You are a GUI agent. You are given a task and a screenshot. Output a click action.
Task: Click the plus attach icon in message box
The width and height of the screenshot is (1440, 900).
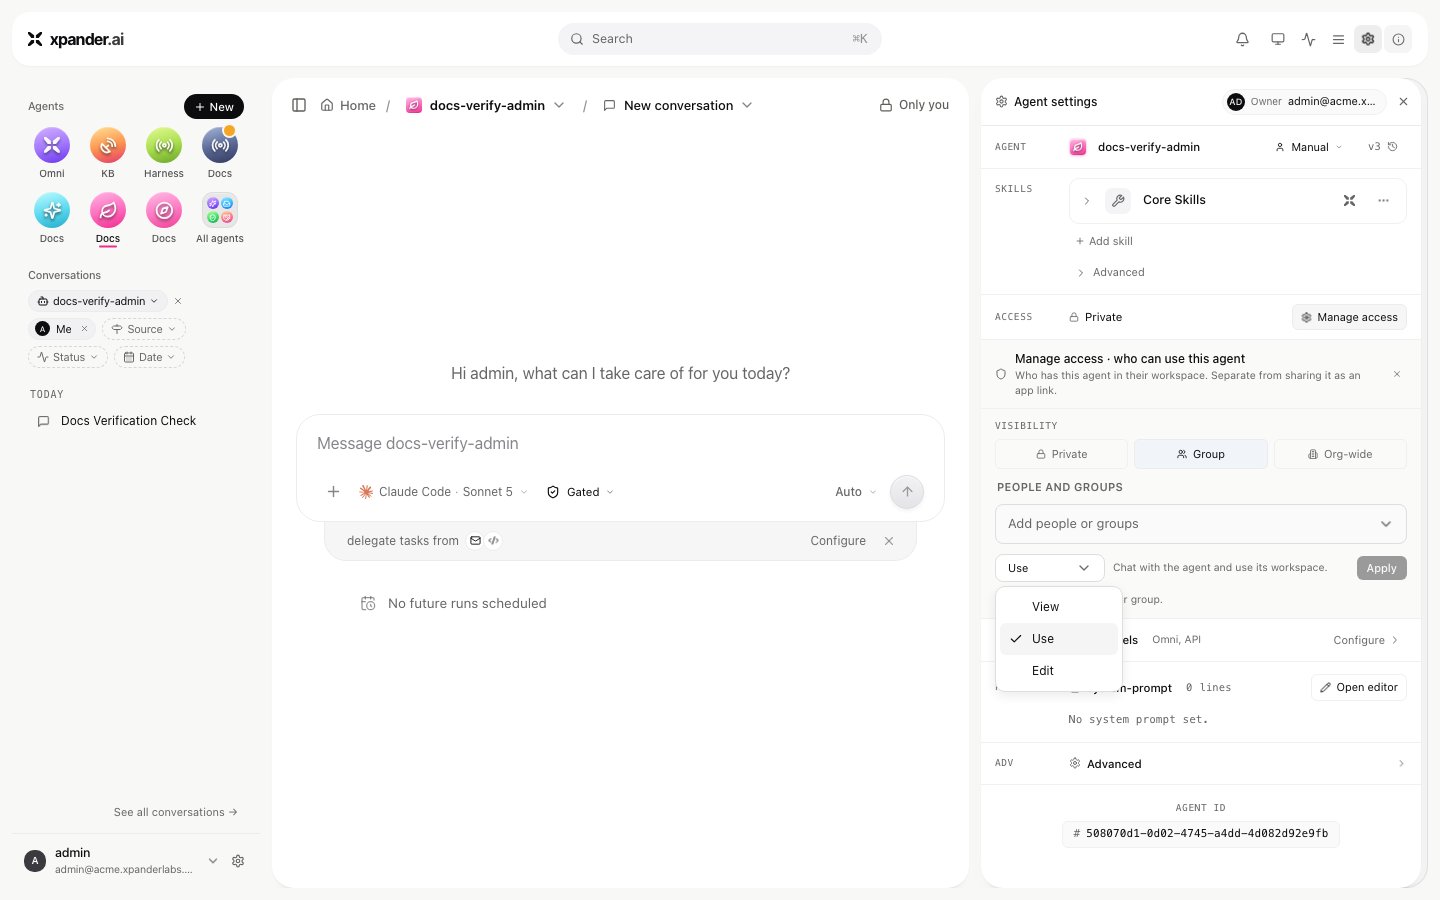(x=334, y=492)
